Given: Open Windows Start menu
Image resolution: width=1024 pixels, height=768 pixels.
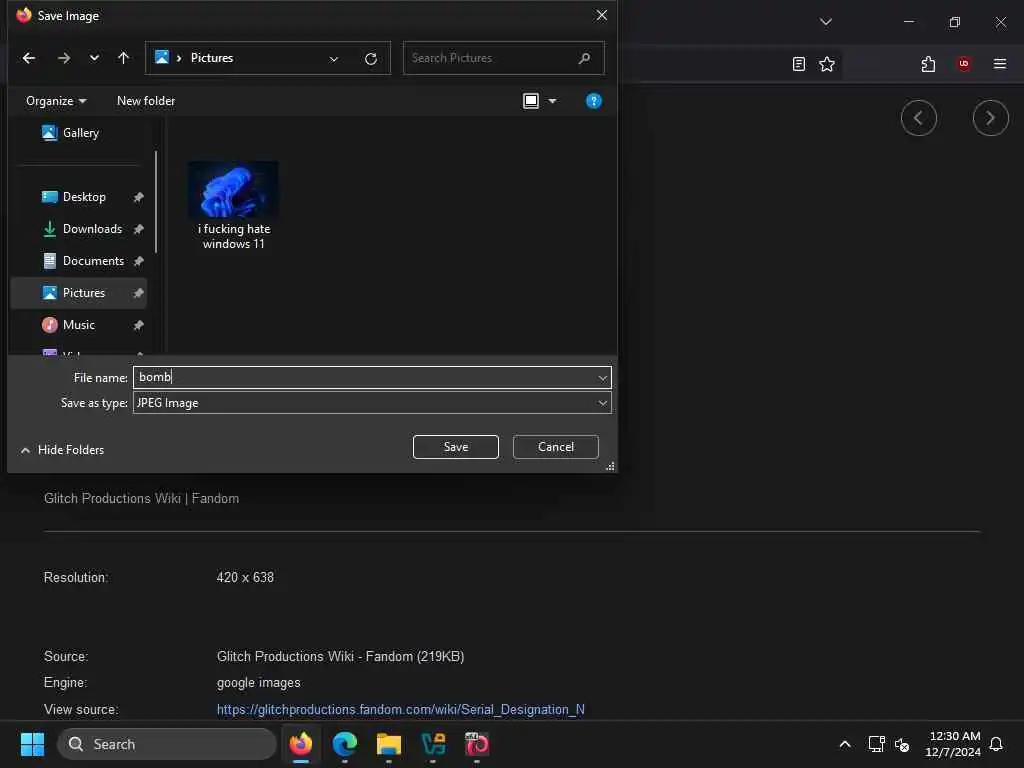Looking at the screenshot, I should click(32, 744).
